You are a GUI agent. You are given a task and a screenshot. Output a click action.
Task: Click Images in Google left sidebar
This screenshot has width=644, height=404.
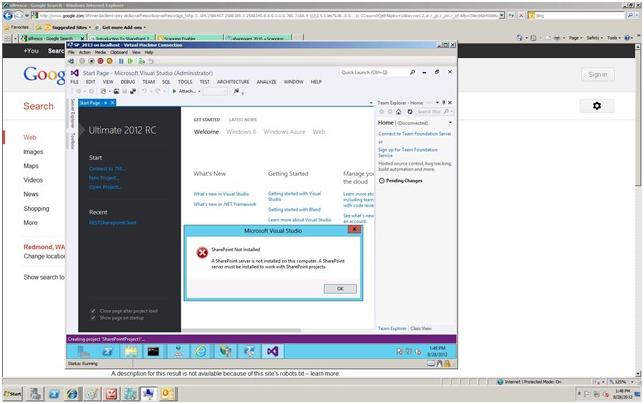coord(33,152)
